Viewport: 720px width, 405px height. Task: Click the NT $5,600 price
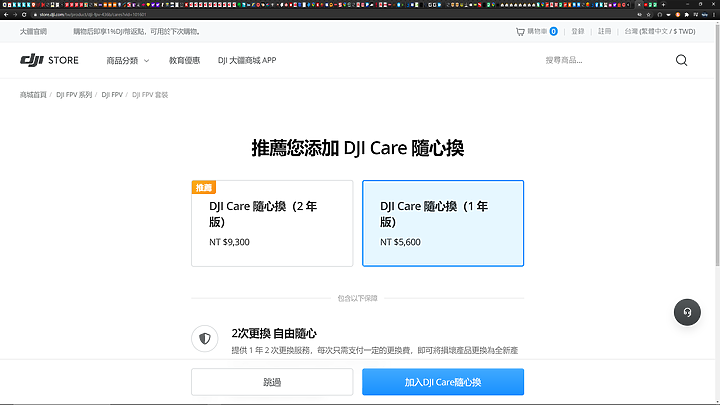[x=400, y=242]
